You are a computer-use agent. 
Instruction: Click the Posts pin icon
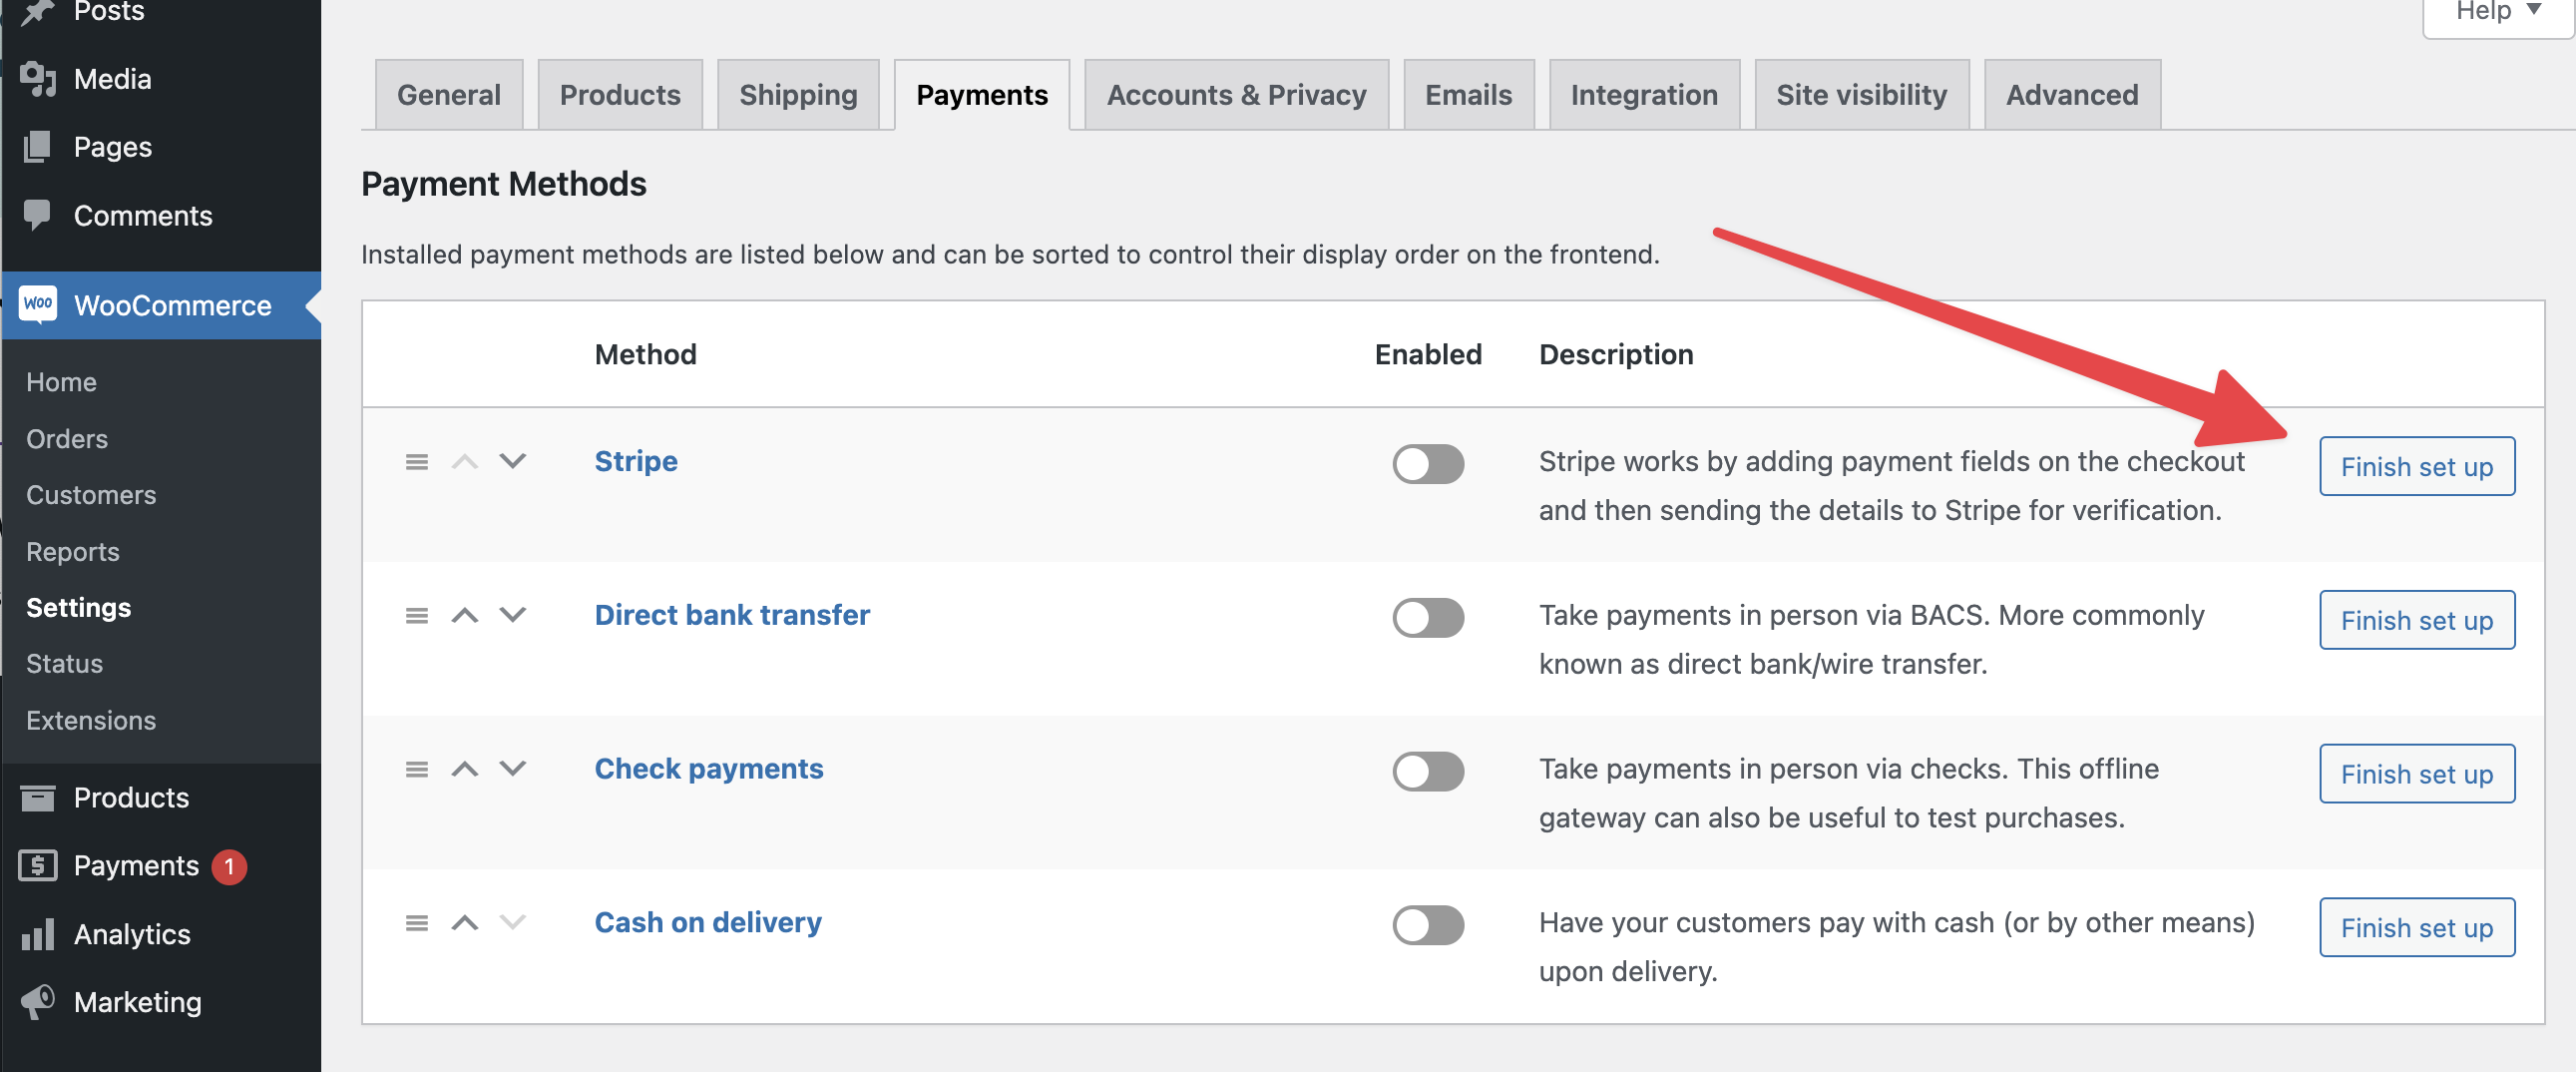[38, 10]
